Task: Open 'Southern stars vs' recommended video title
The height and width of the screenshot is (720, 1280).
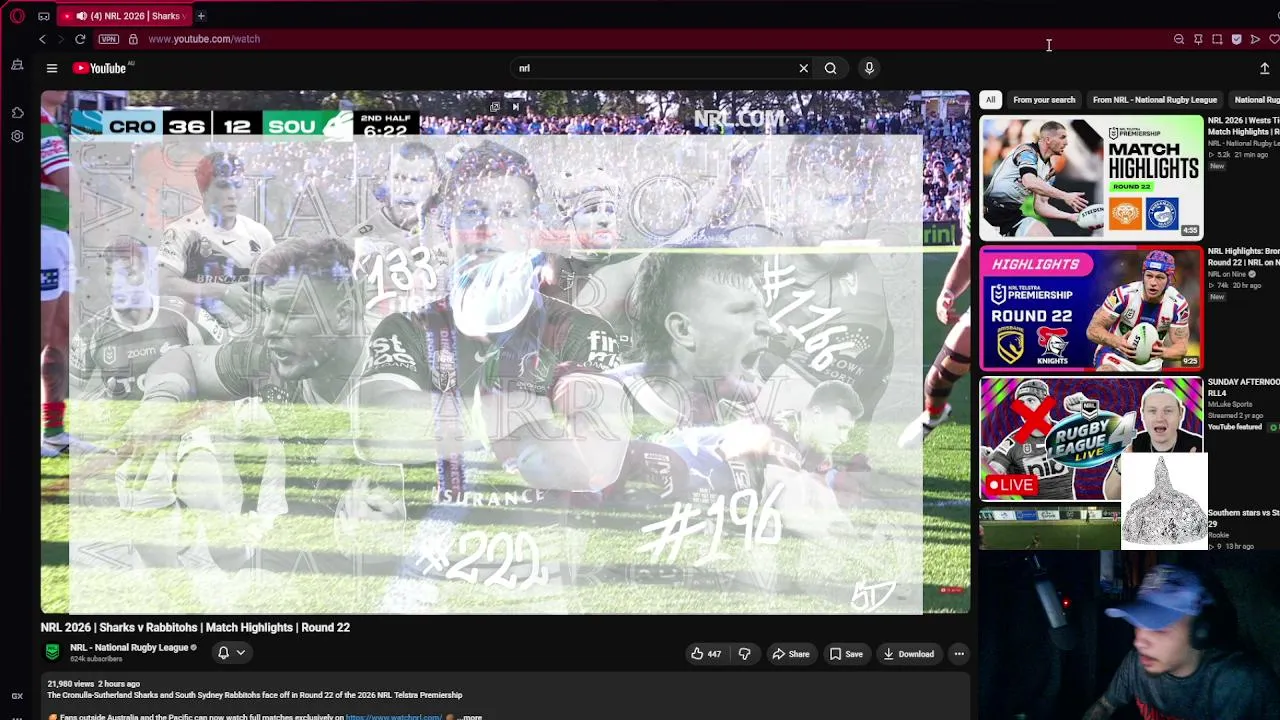Action: [x=1243, y=517]
